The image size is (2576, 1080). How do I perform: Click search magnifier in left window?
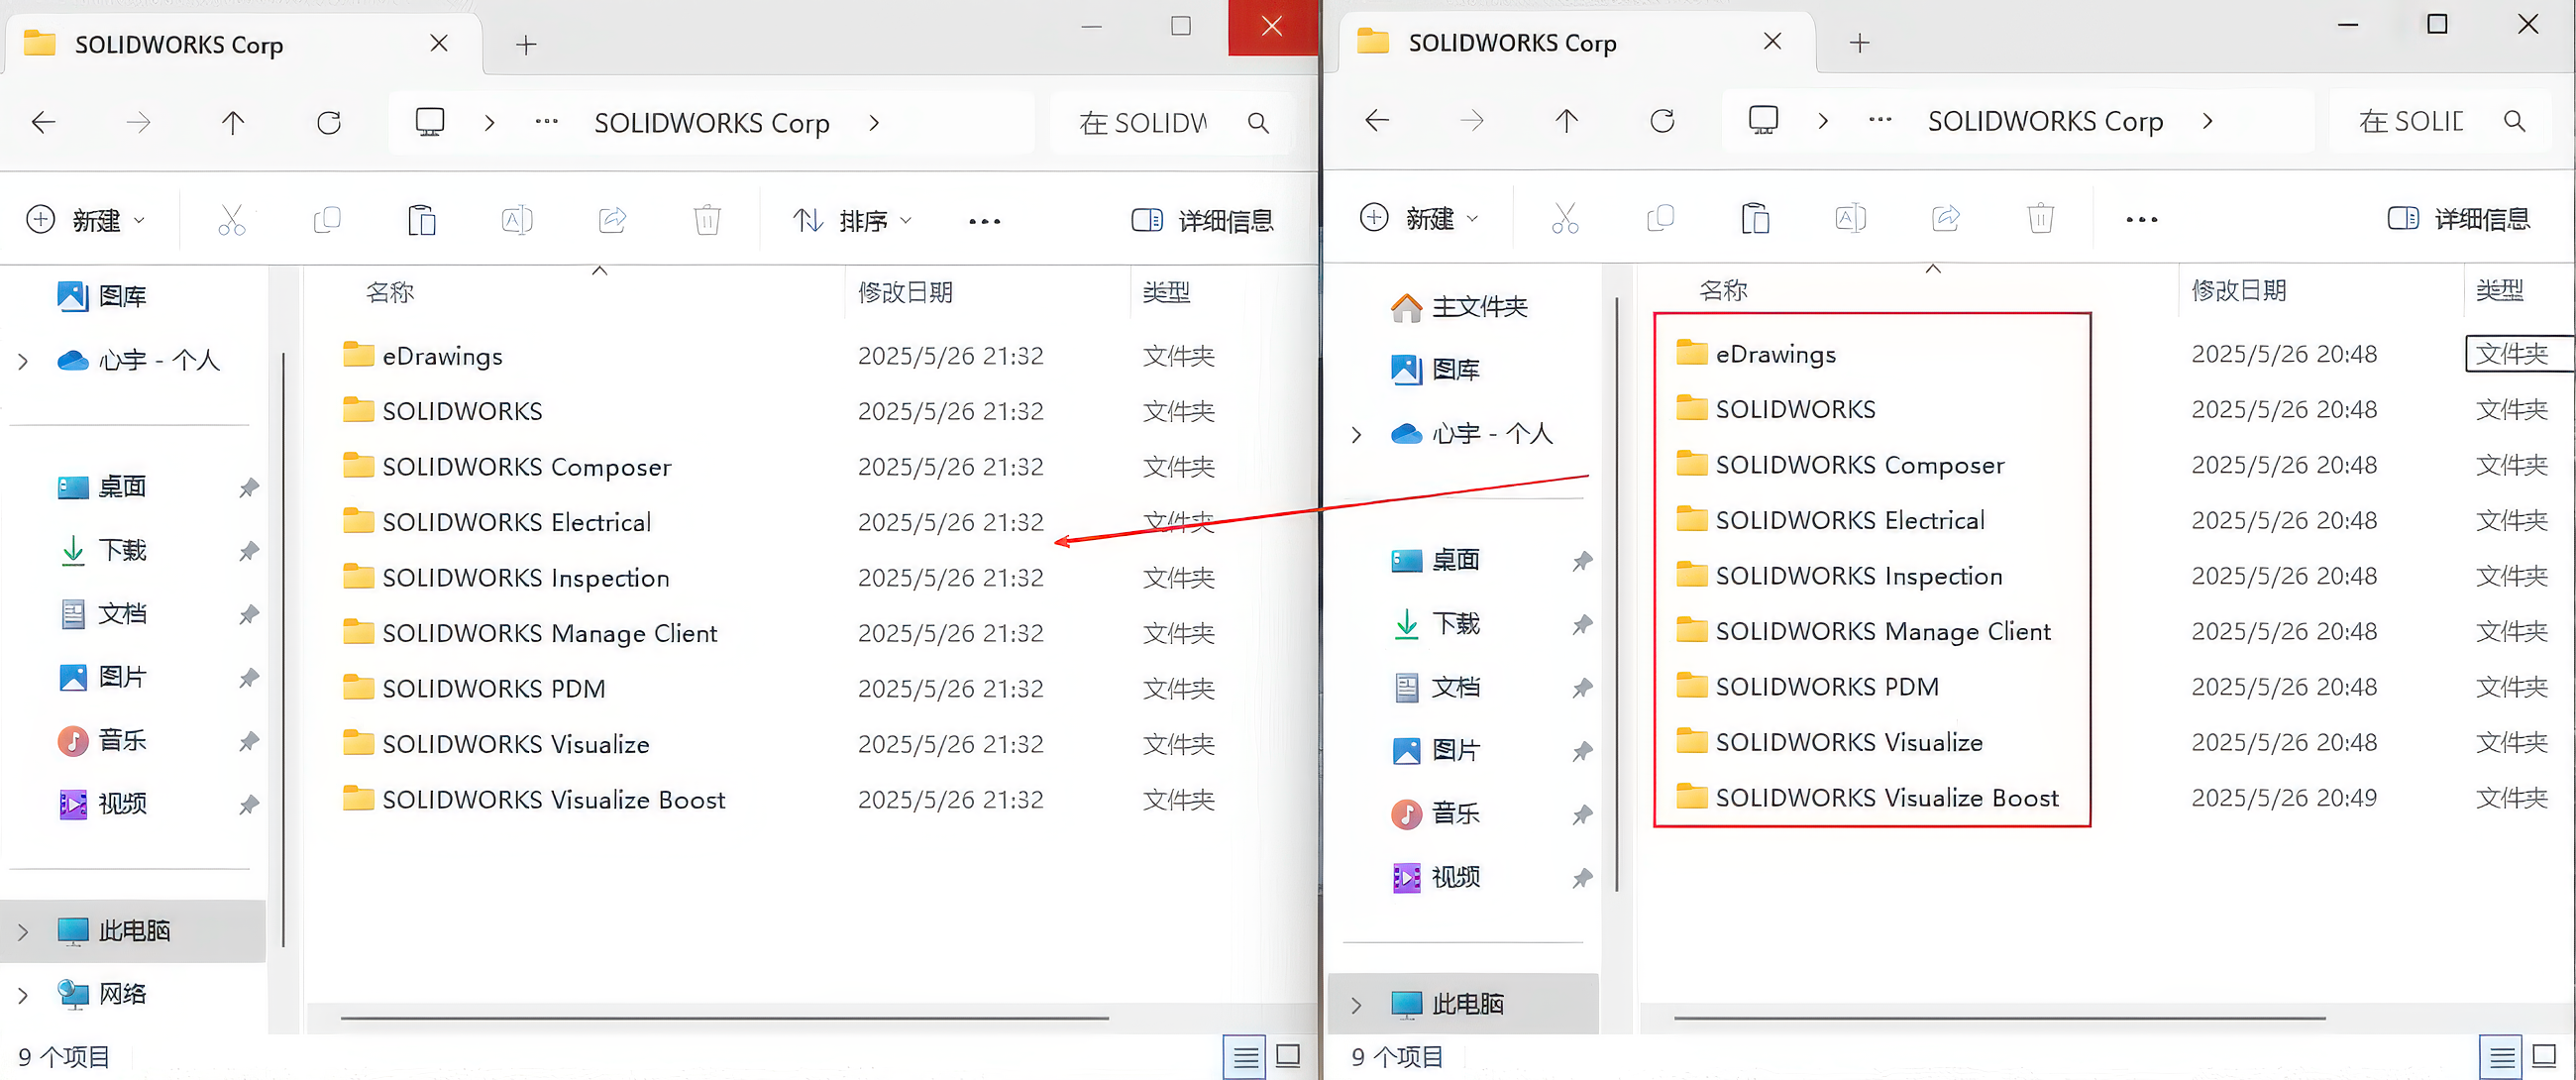tap(1258, 123)
